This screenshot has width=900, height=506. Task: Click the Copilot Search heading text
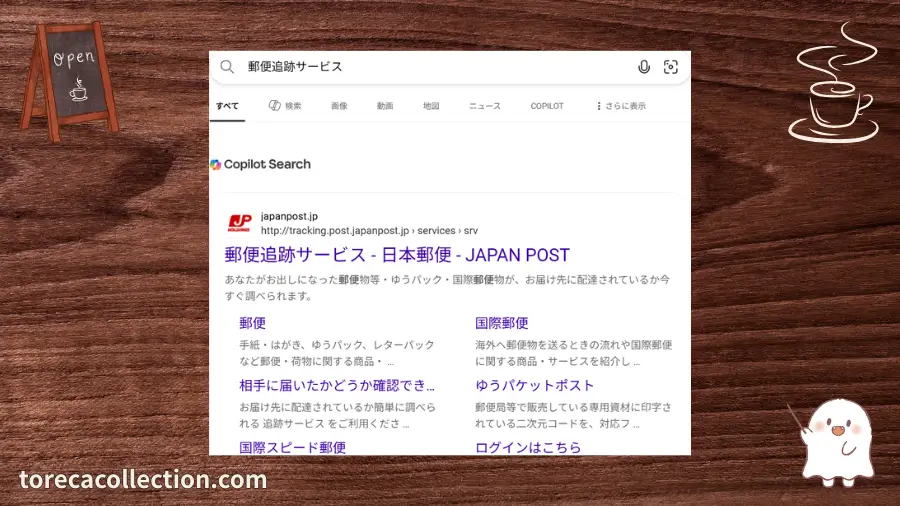pos(267,165)
